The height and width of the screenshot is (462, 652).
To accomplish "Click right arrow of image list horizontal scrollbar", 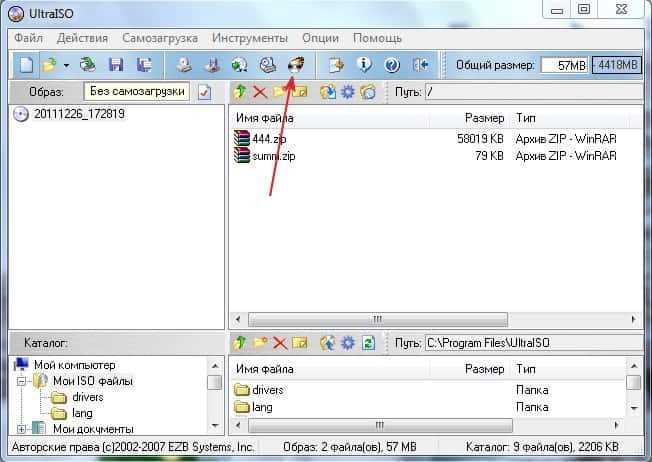I will click(633, 319).
